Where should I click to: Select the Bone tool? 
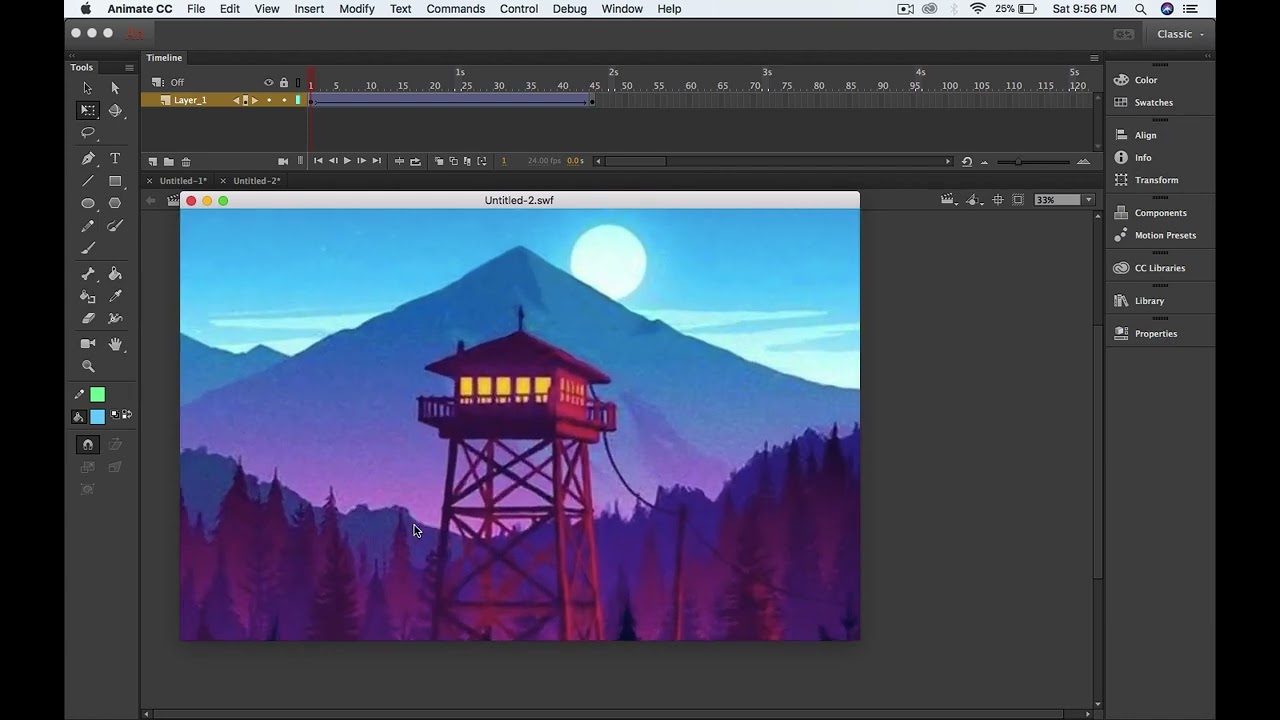coord(88,273)
